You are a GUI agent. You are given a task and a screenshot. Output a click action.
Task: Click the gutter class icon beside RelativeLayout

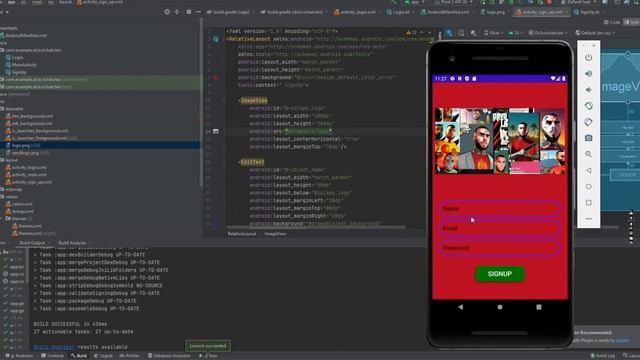[216, 39]
